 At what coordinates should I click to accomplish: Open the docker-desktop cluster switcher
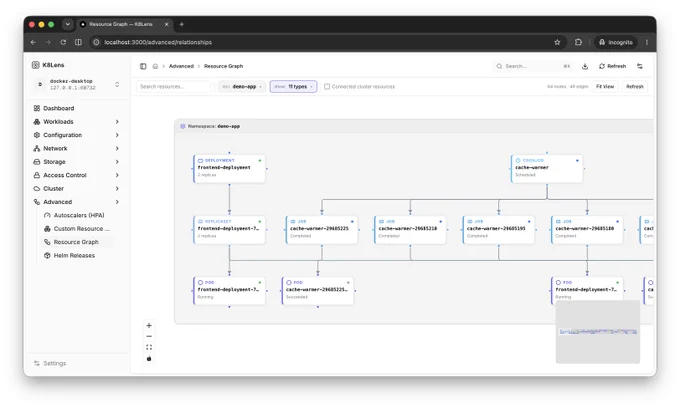(76, 85)
